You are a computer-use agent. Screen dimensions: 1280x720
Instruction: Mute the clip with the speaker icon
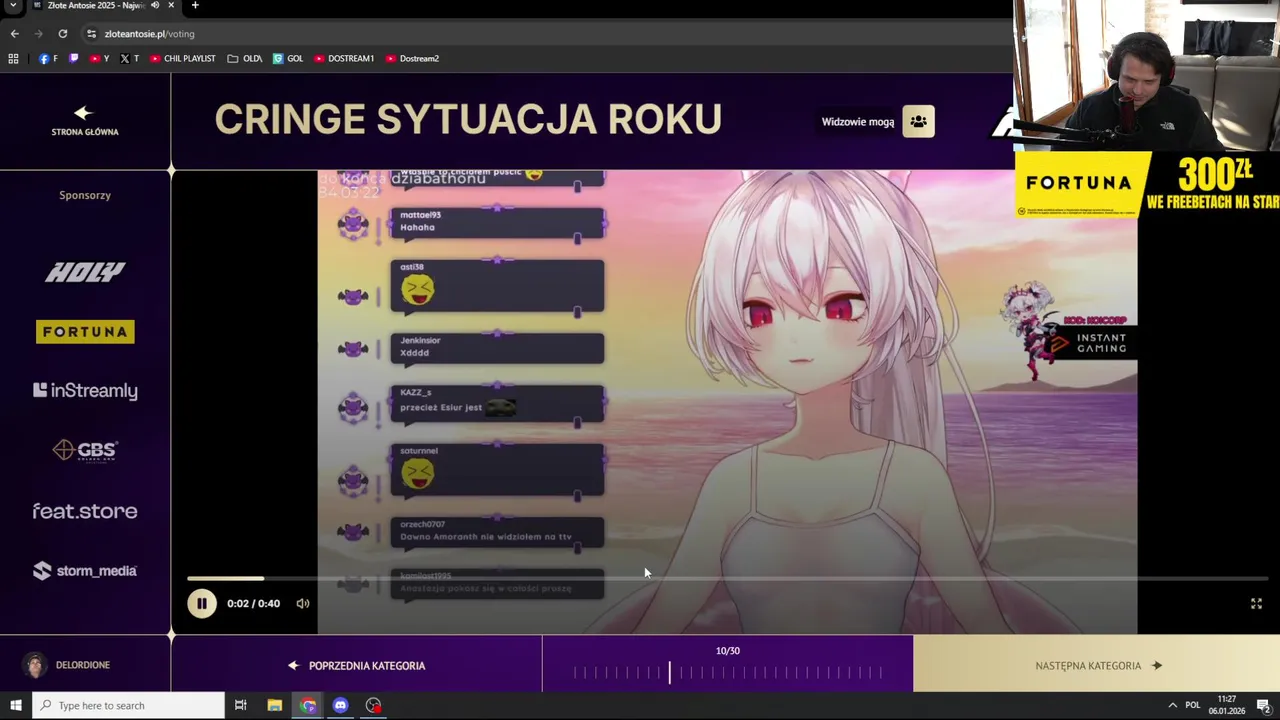pyautogui.click(x=303, y=603)
